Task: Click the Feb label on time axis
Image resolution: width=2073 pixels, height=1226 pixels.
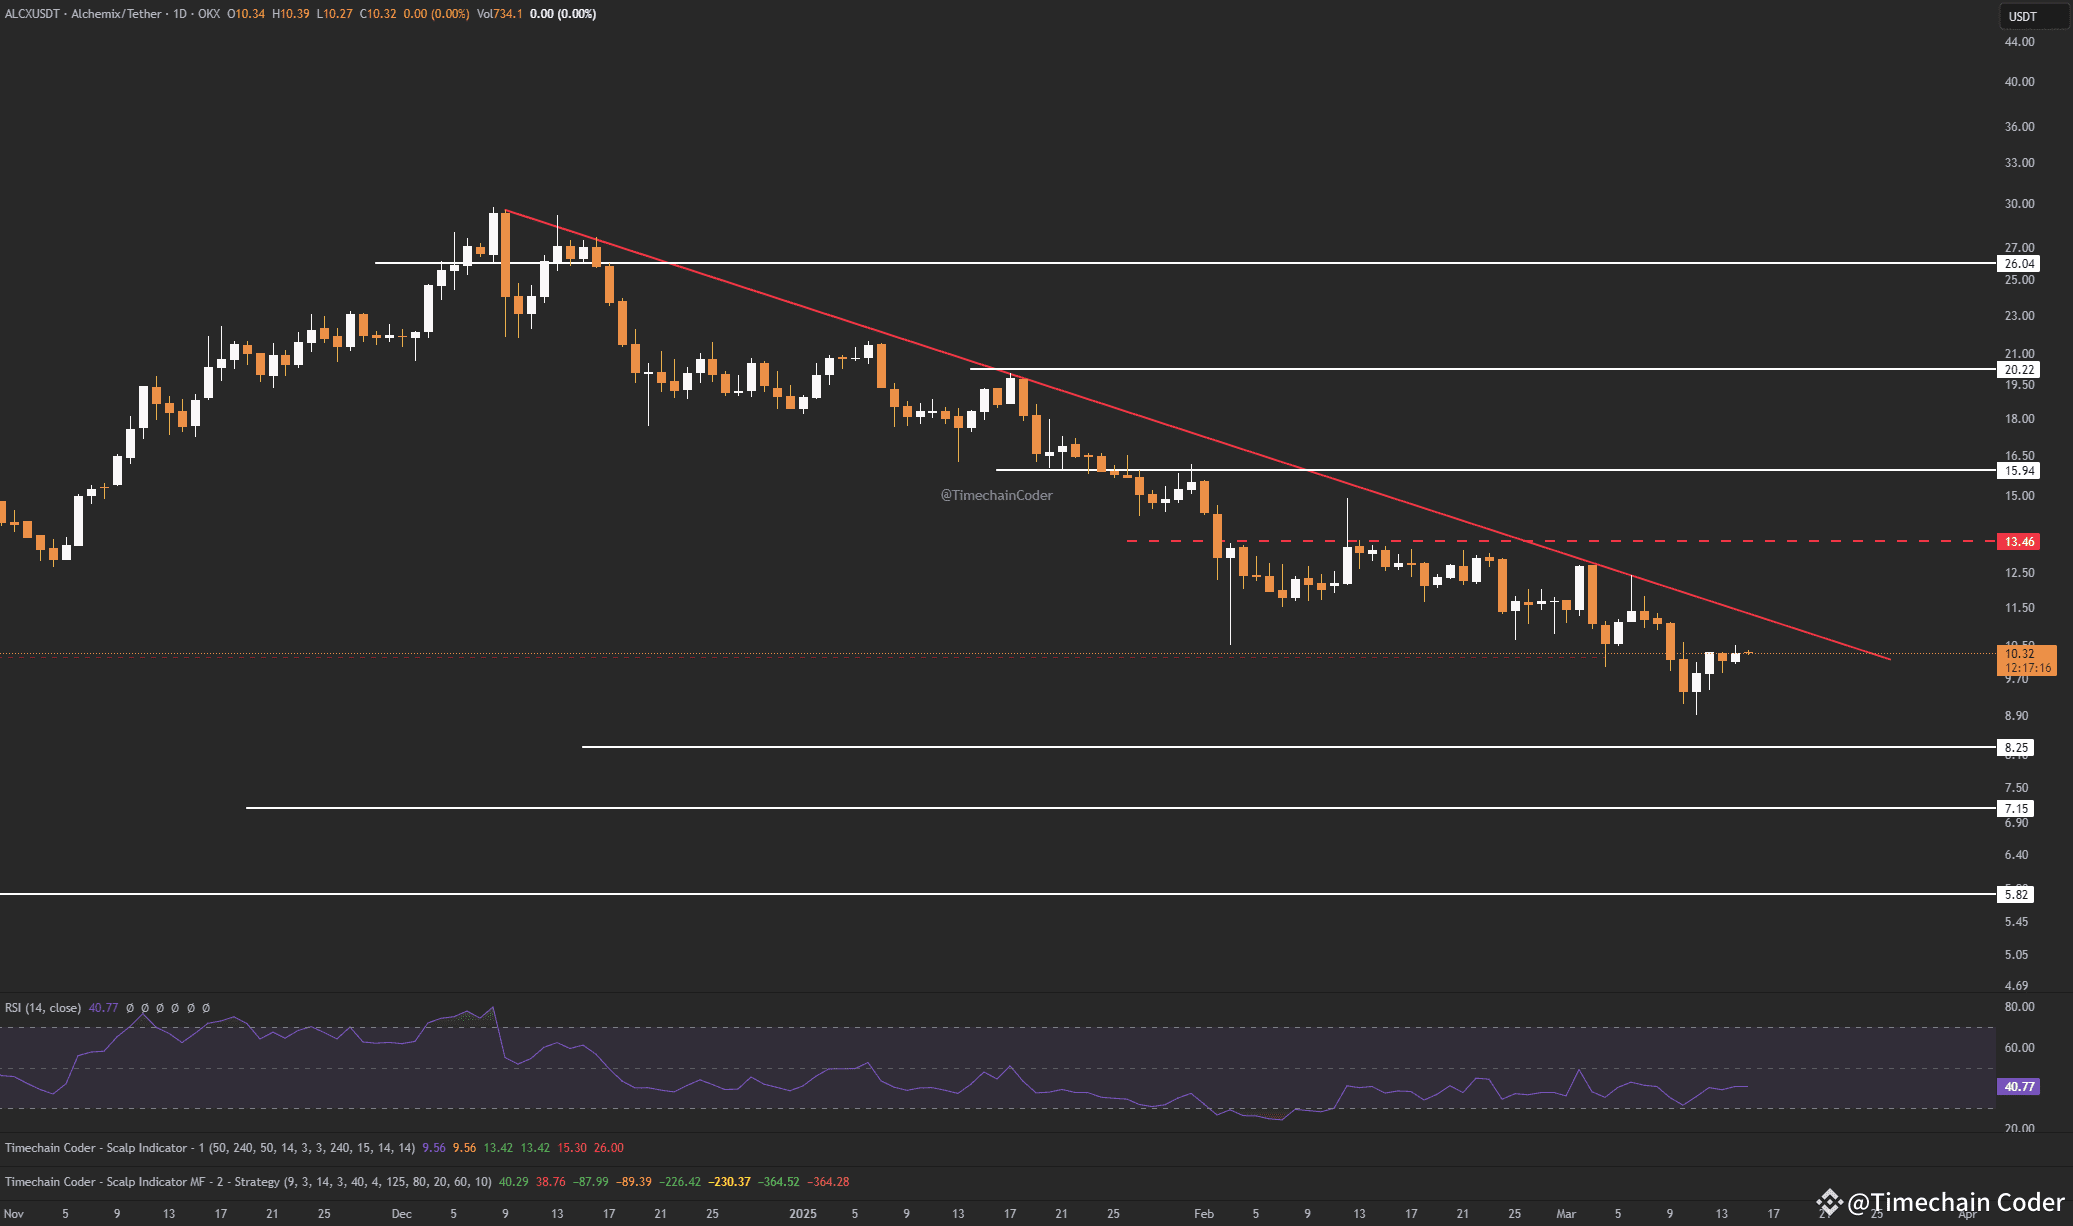Action: [x=1204, y=1214]
